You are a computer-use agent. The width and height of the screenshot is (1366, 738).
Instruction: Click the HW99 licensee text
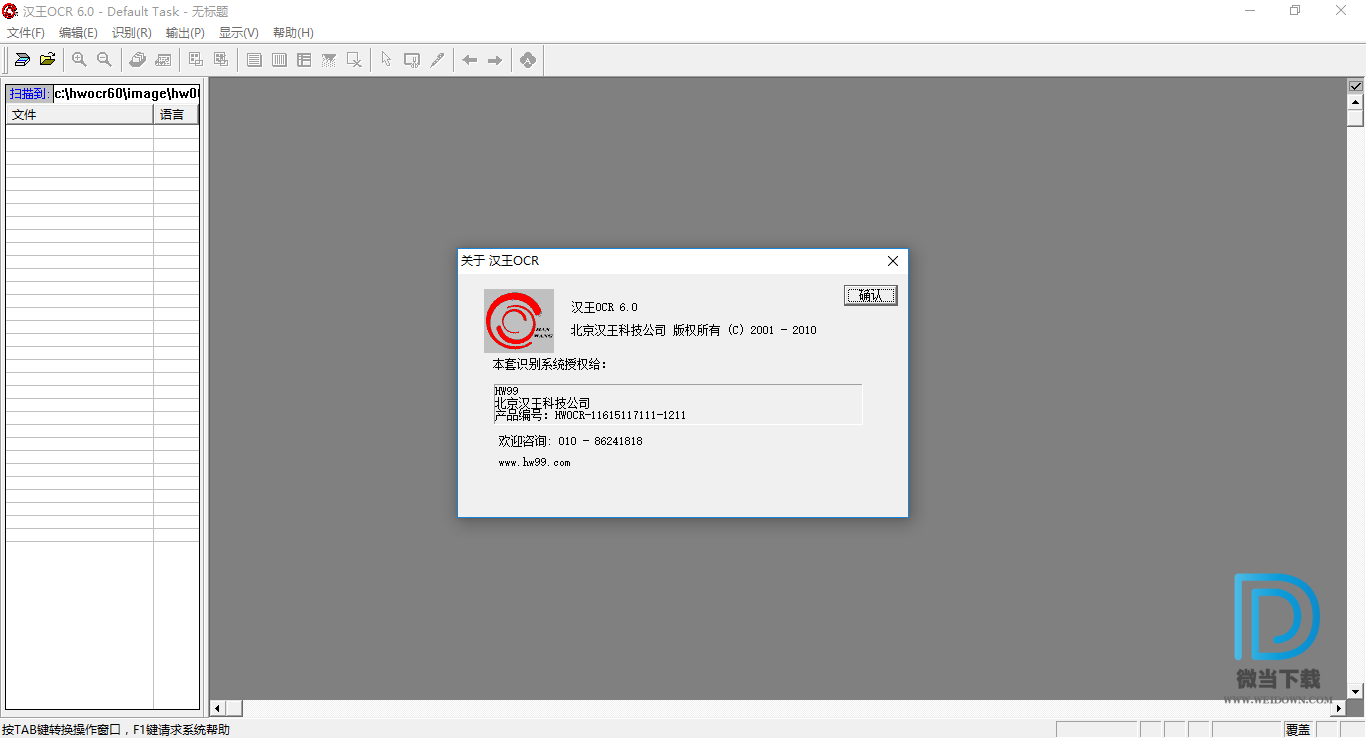[506, 390]
